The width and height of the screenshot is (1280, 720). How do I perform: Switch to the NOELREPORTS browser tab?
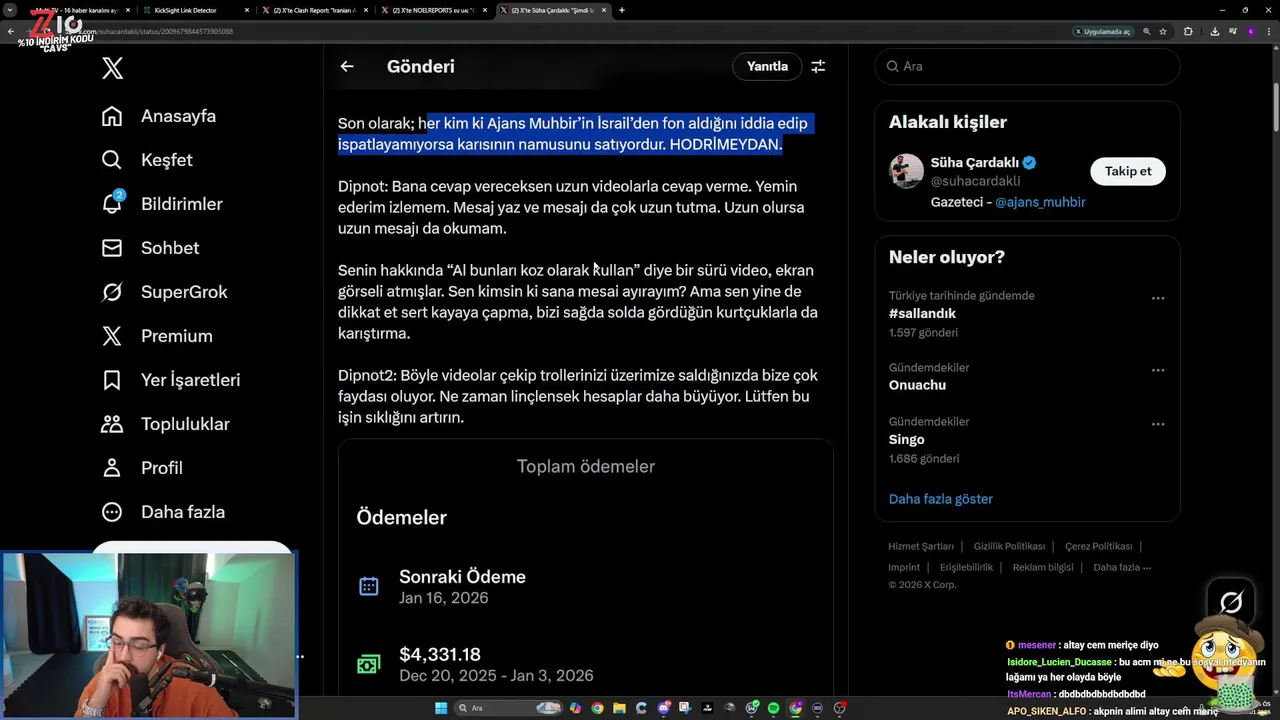[435, 10]
